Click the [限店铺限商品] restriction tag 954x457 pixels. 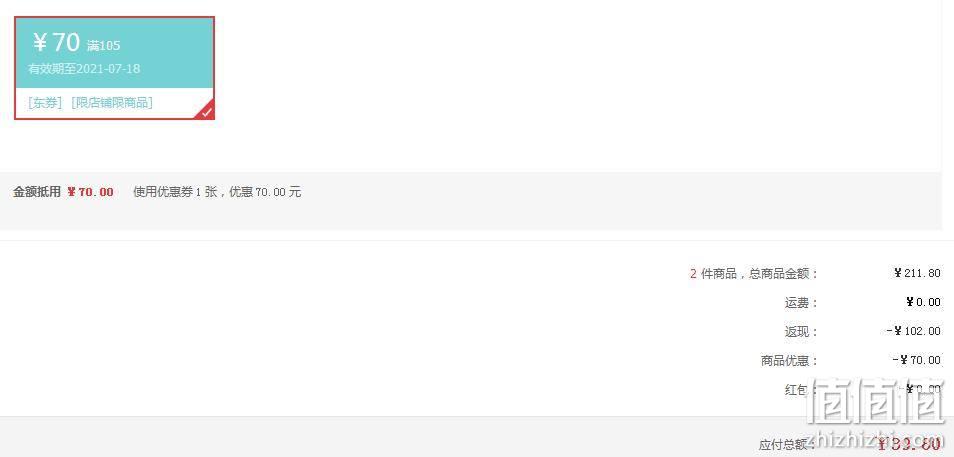(x=111, y=103)
